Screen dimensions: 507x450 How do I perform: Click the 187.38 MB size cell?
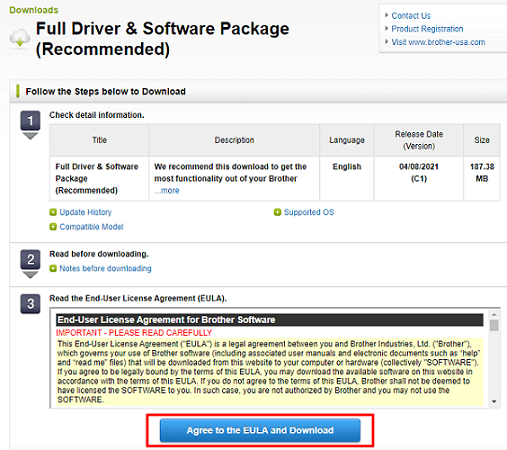click(x=482, y=179)
